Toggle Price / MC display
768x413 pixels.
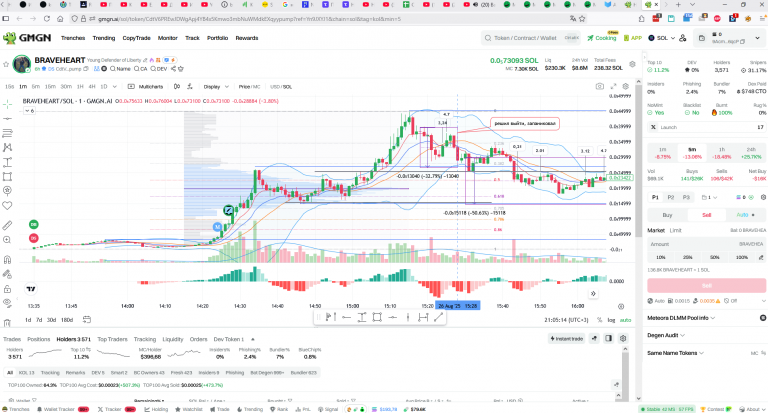point(249,87)
